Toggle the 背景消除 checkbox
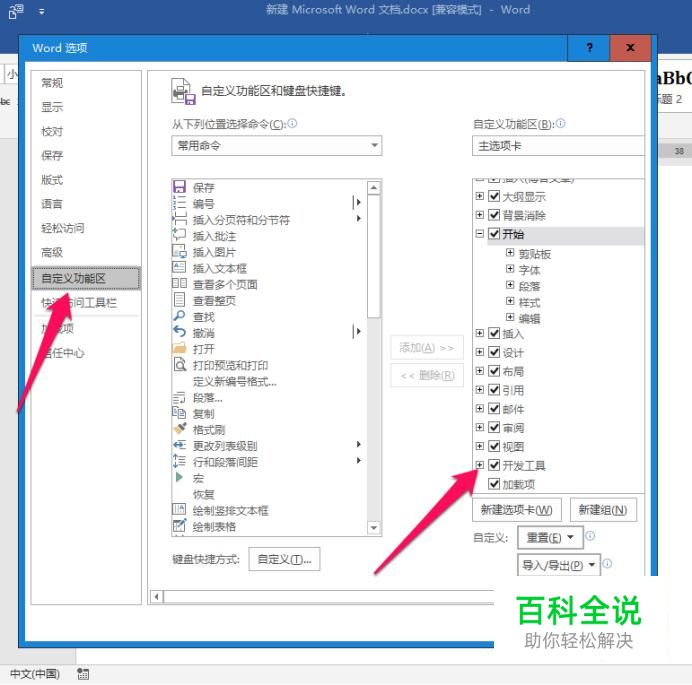The height and width of the screenshot is (685, 692). 494,215
